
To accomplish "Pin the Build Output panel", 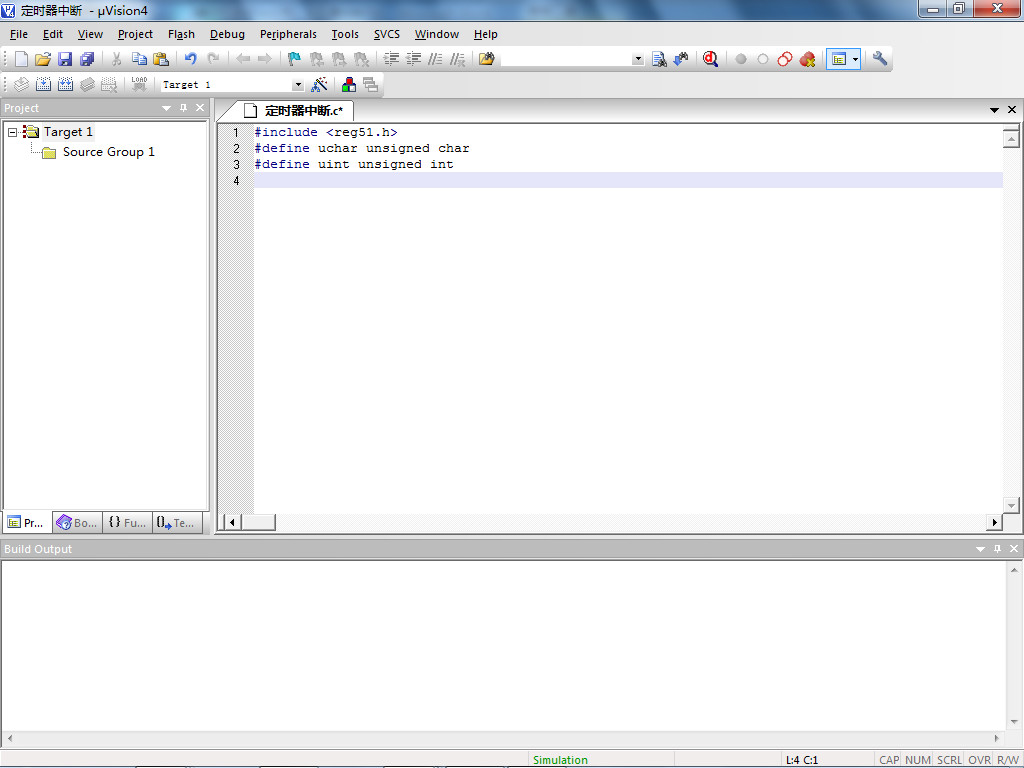I will click(997, 549).
